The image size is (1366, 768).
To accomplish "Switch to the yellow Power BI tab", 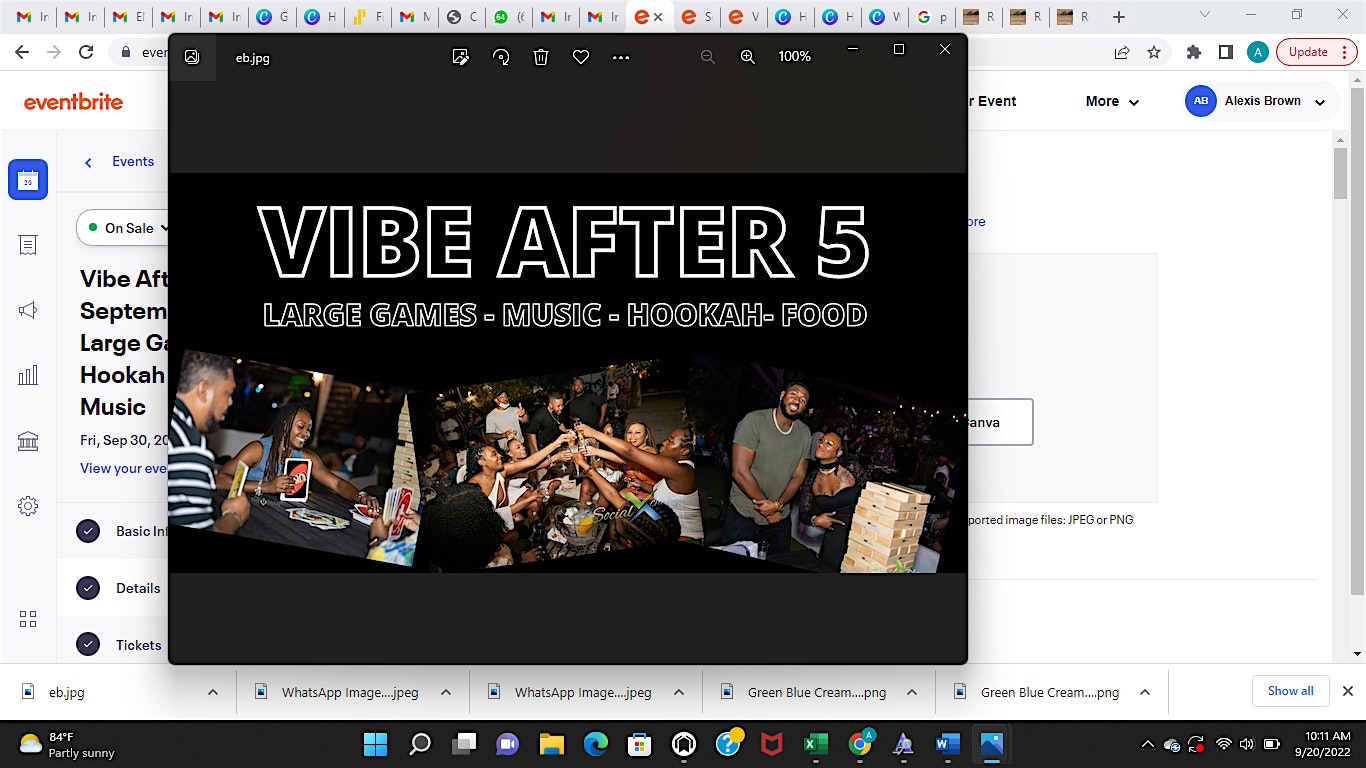I will point(366,17).
